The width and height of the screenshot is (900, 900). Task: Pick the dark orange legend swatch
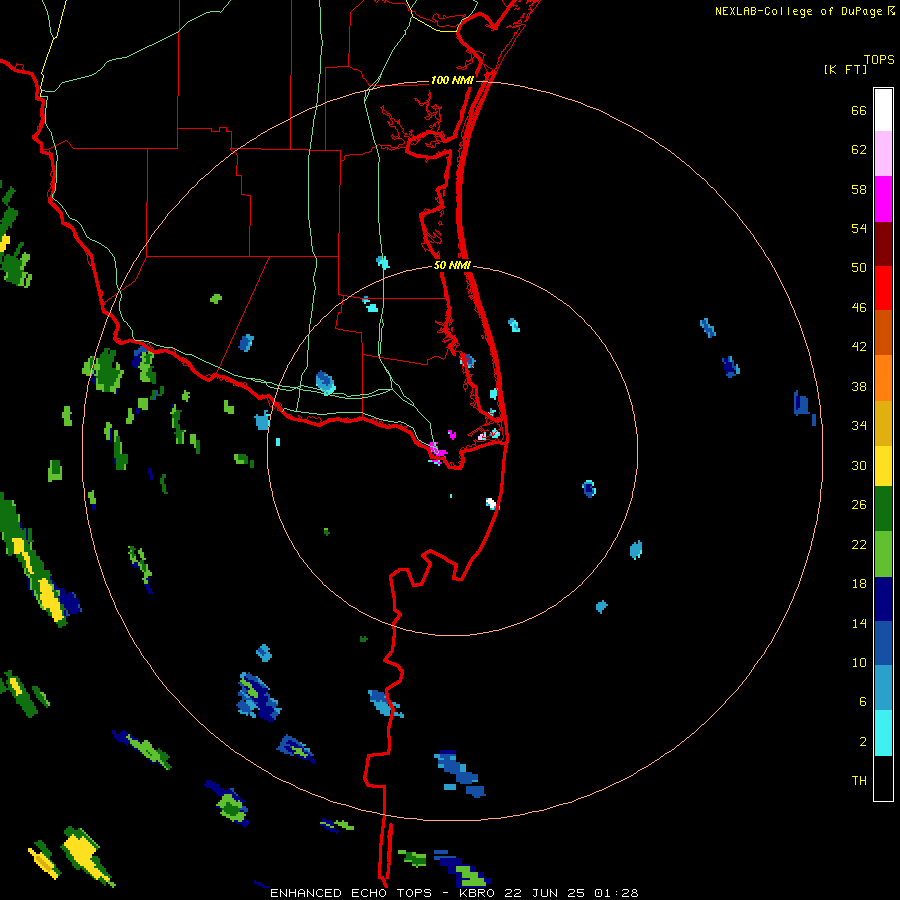tap(883, 332)
